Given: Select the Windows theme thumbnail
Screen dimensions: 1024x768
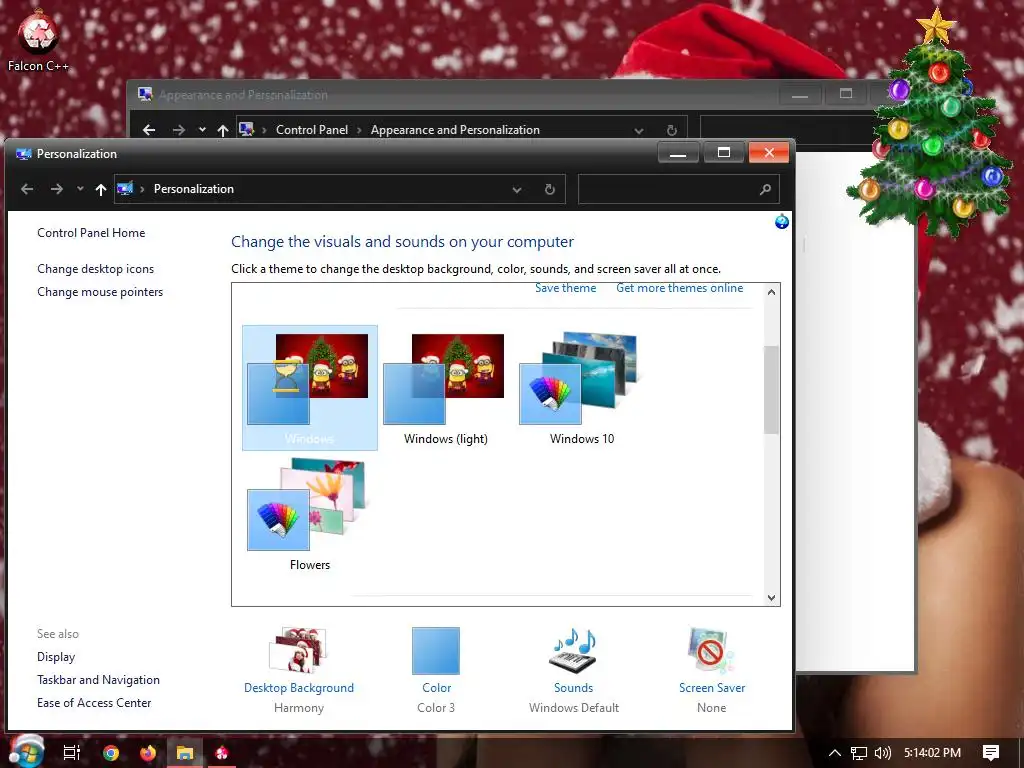Looking at the screenshot, I should [310, 388].
